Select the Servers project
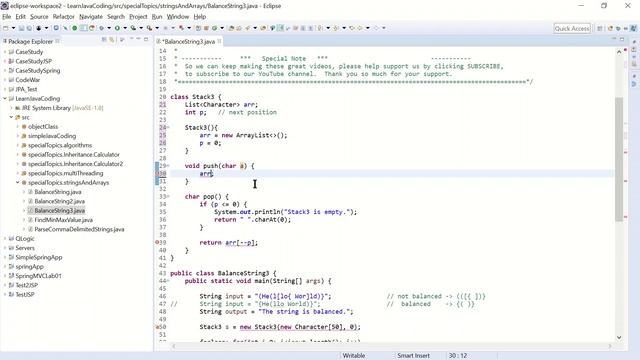 point(24,248)
